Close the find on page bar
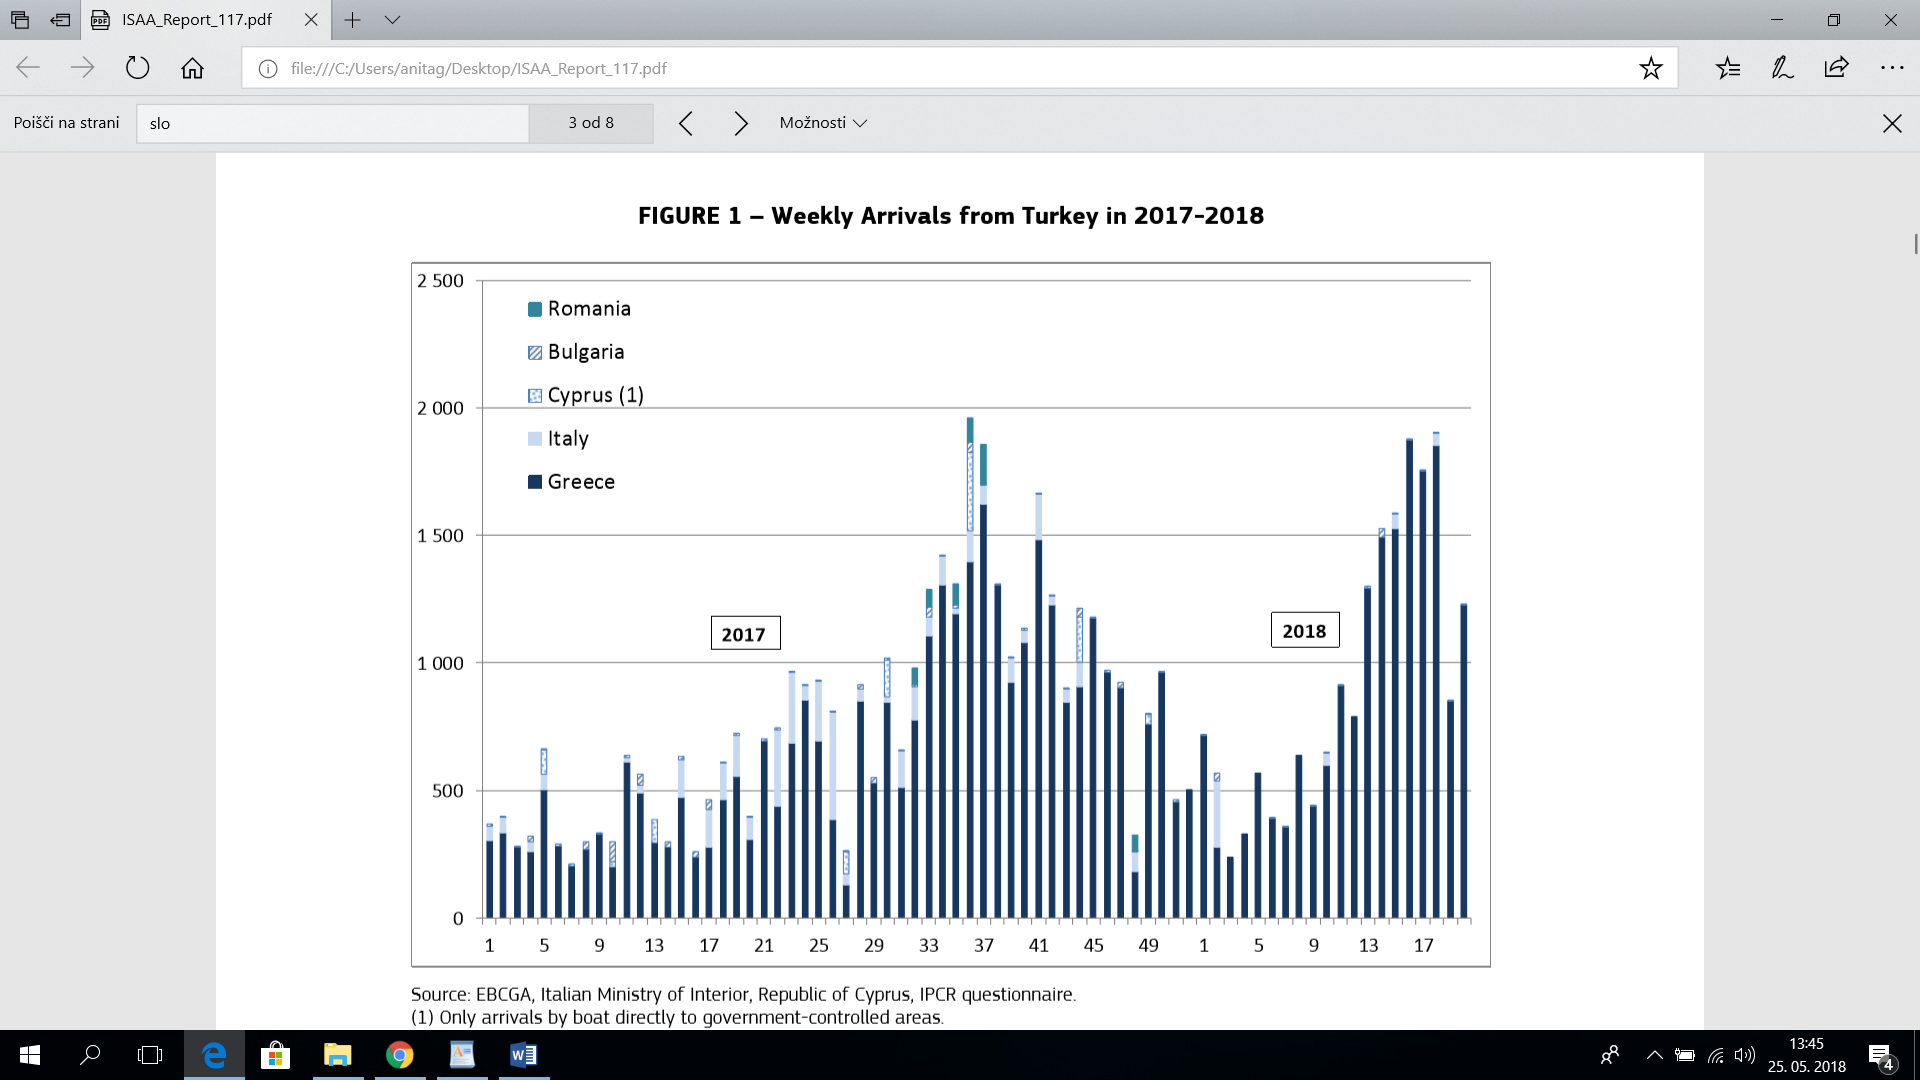The width and height of the screenshot is (1920, 1080). pos(1891,123)
